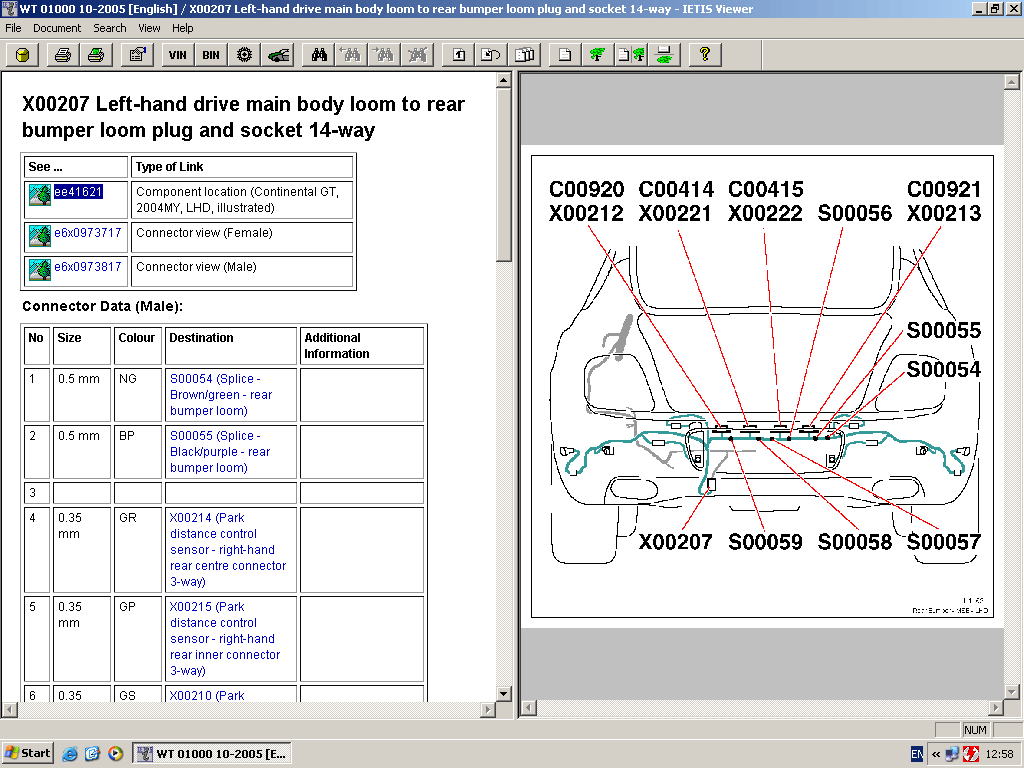Open the File menu
Image resolution: width=1024 pixels, height=768 pixels.
(x=13, y=28)
